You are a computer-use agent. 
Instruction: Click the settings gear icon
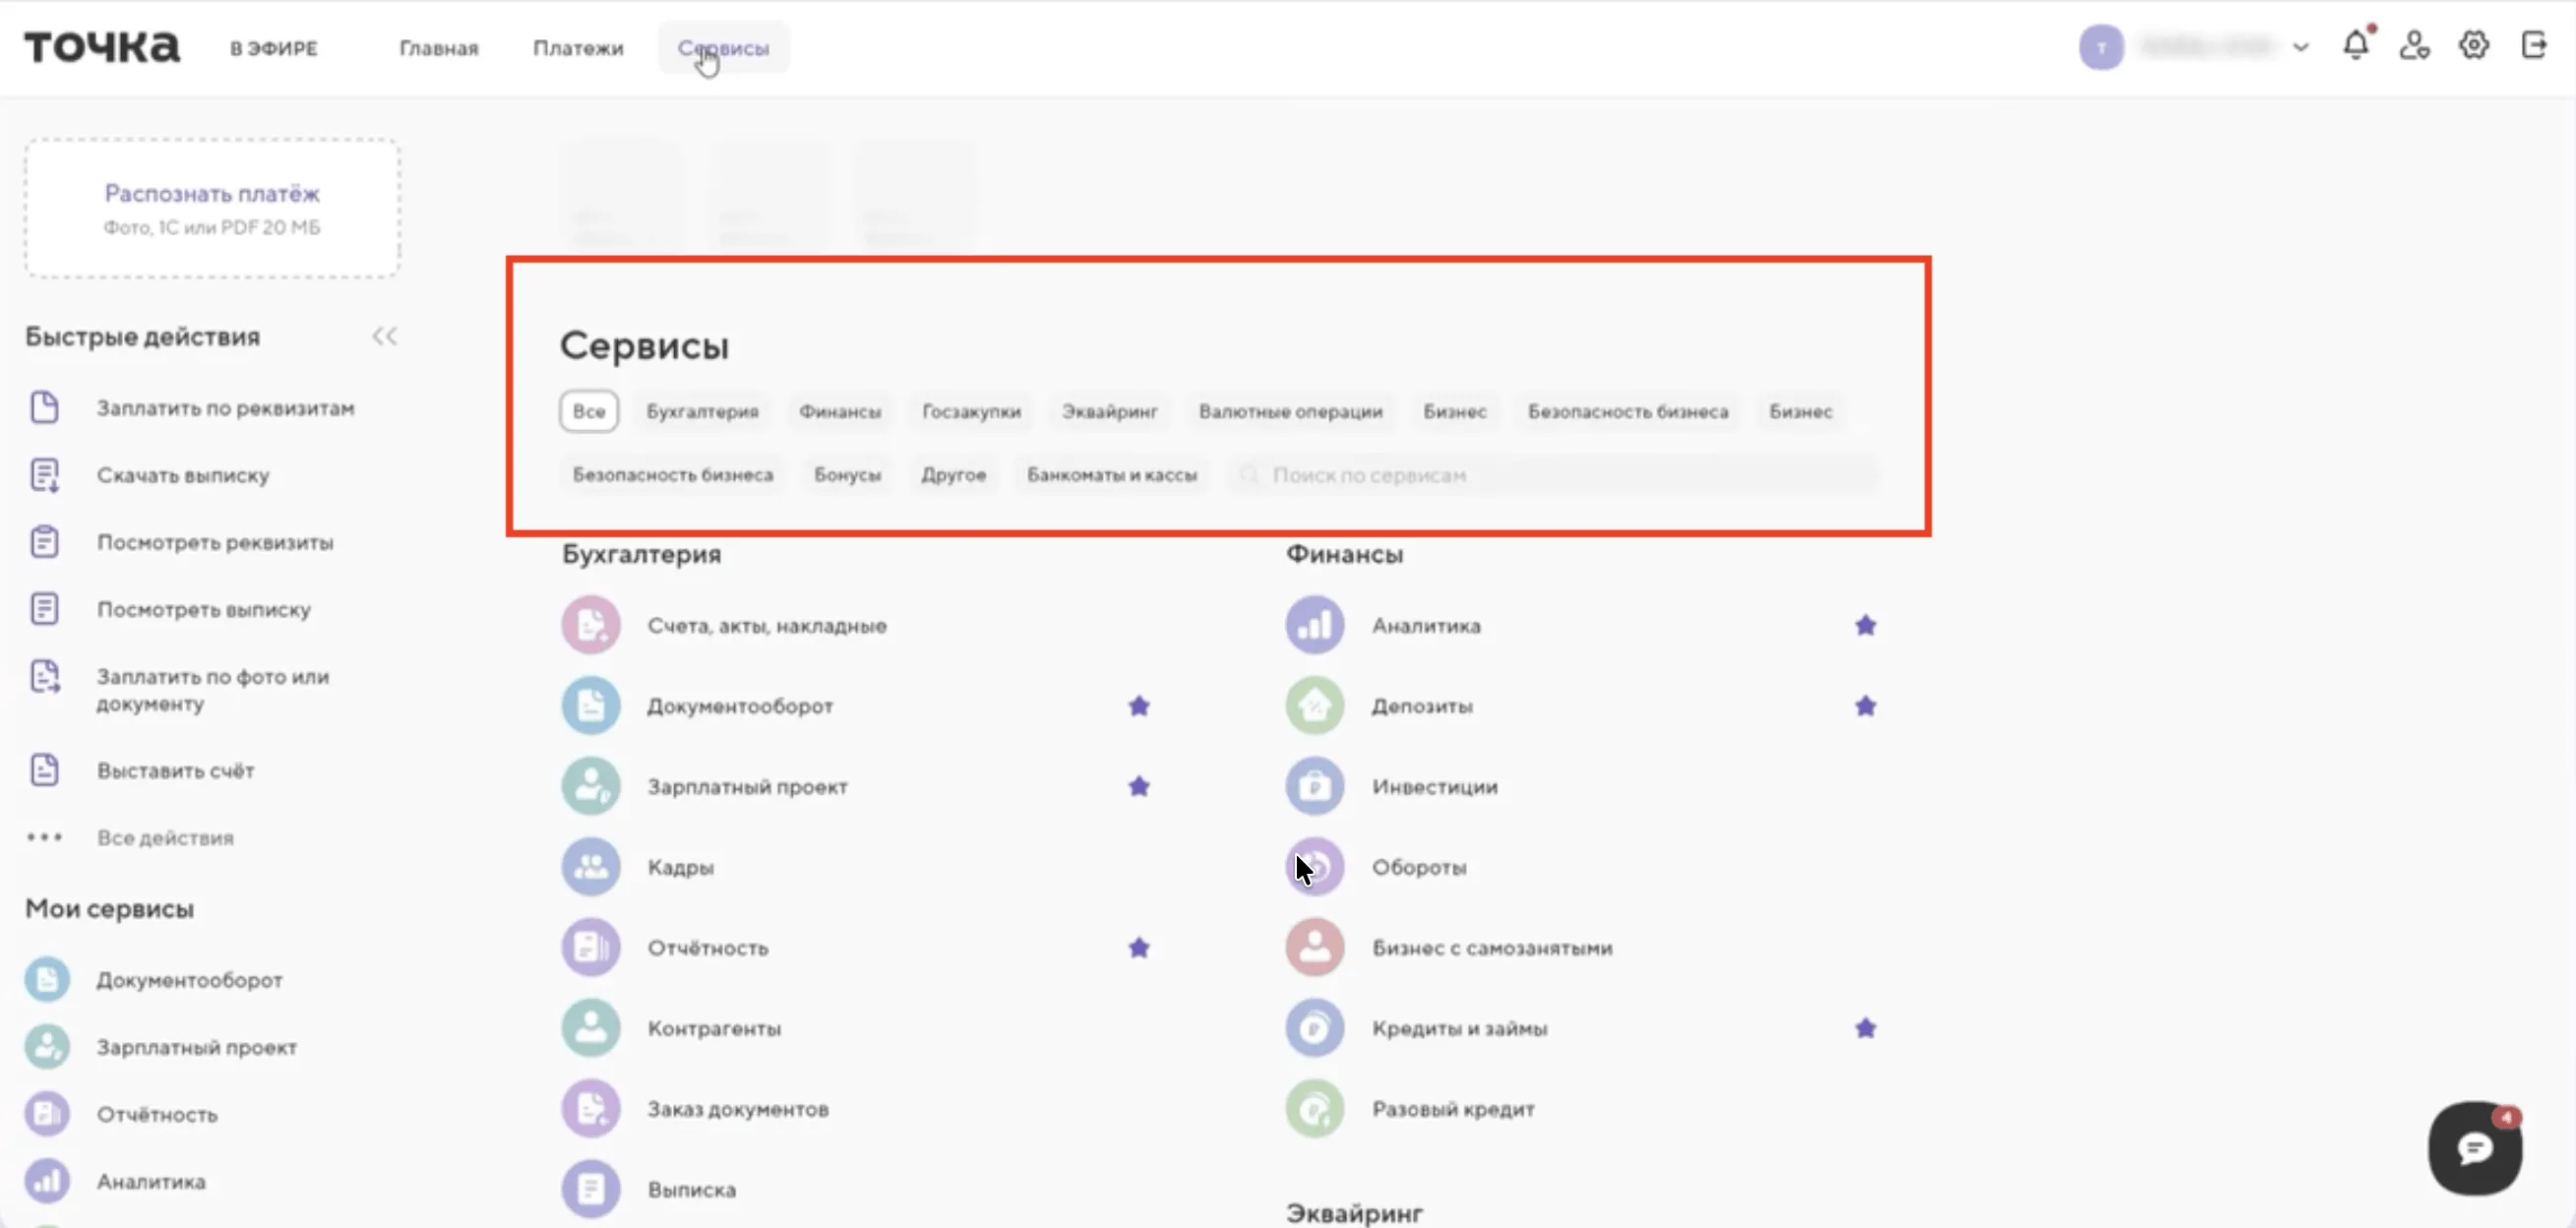click(2473, 46)
